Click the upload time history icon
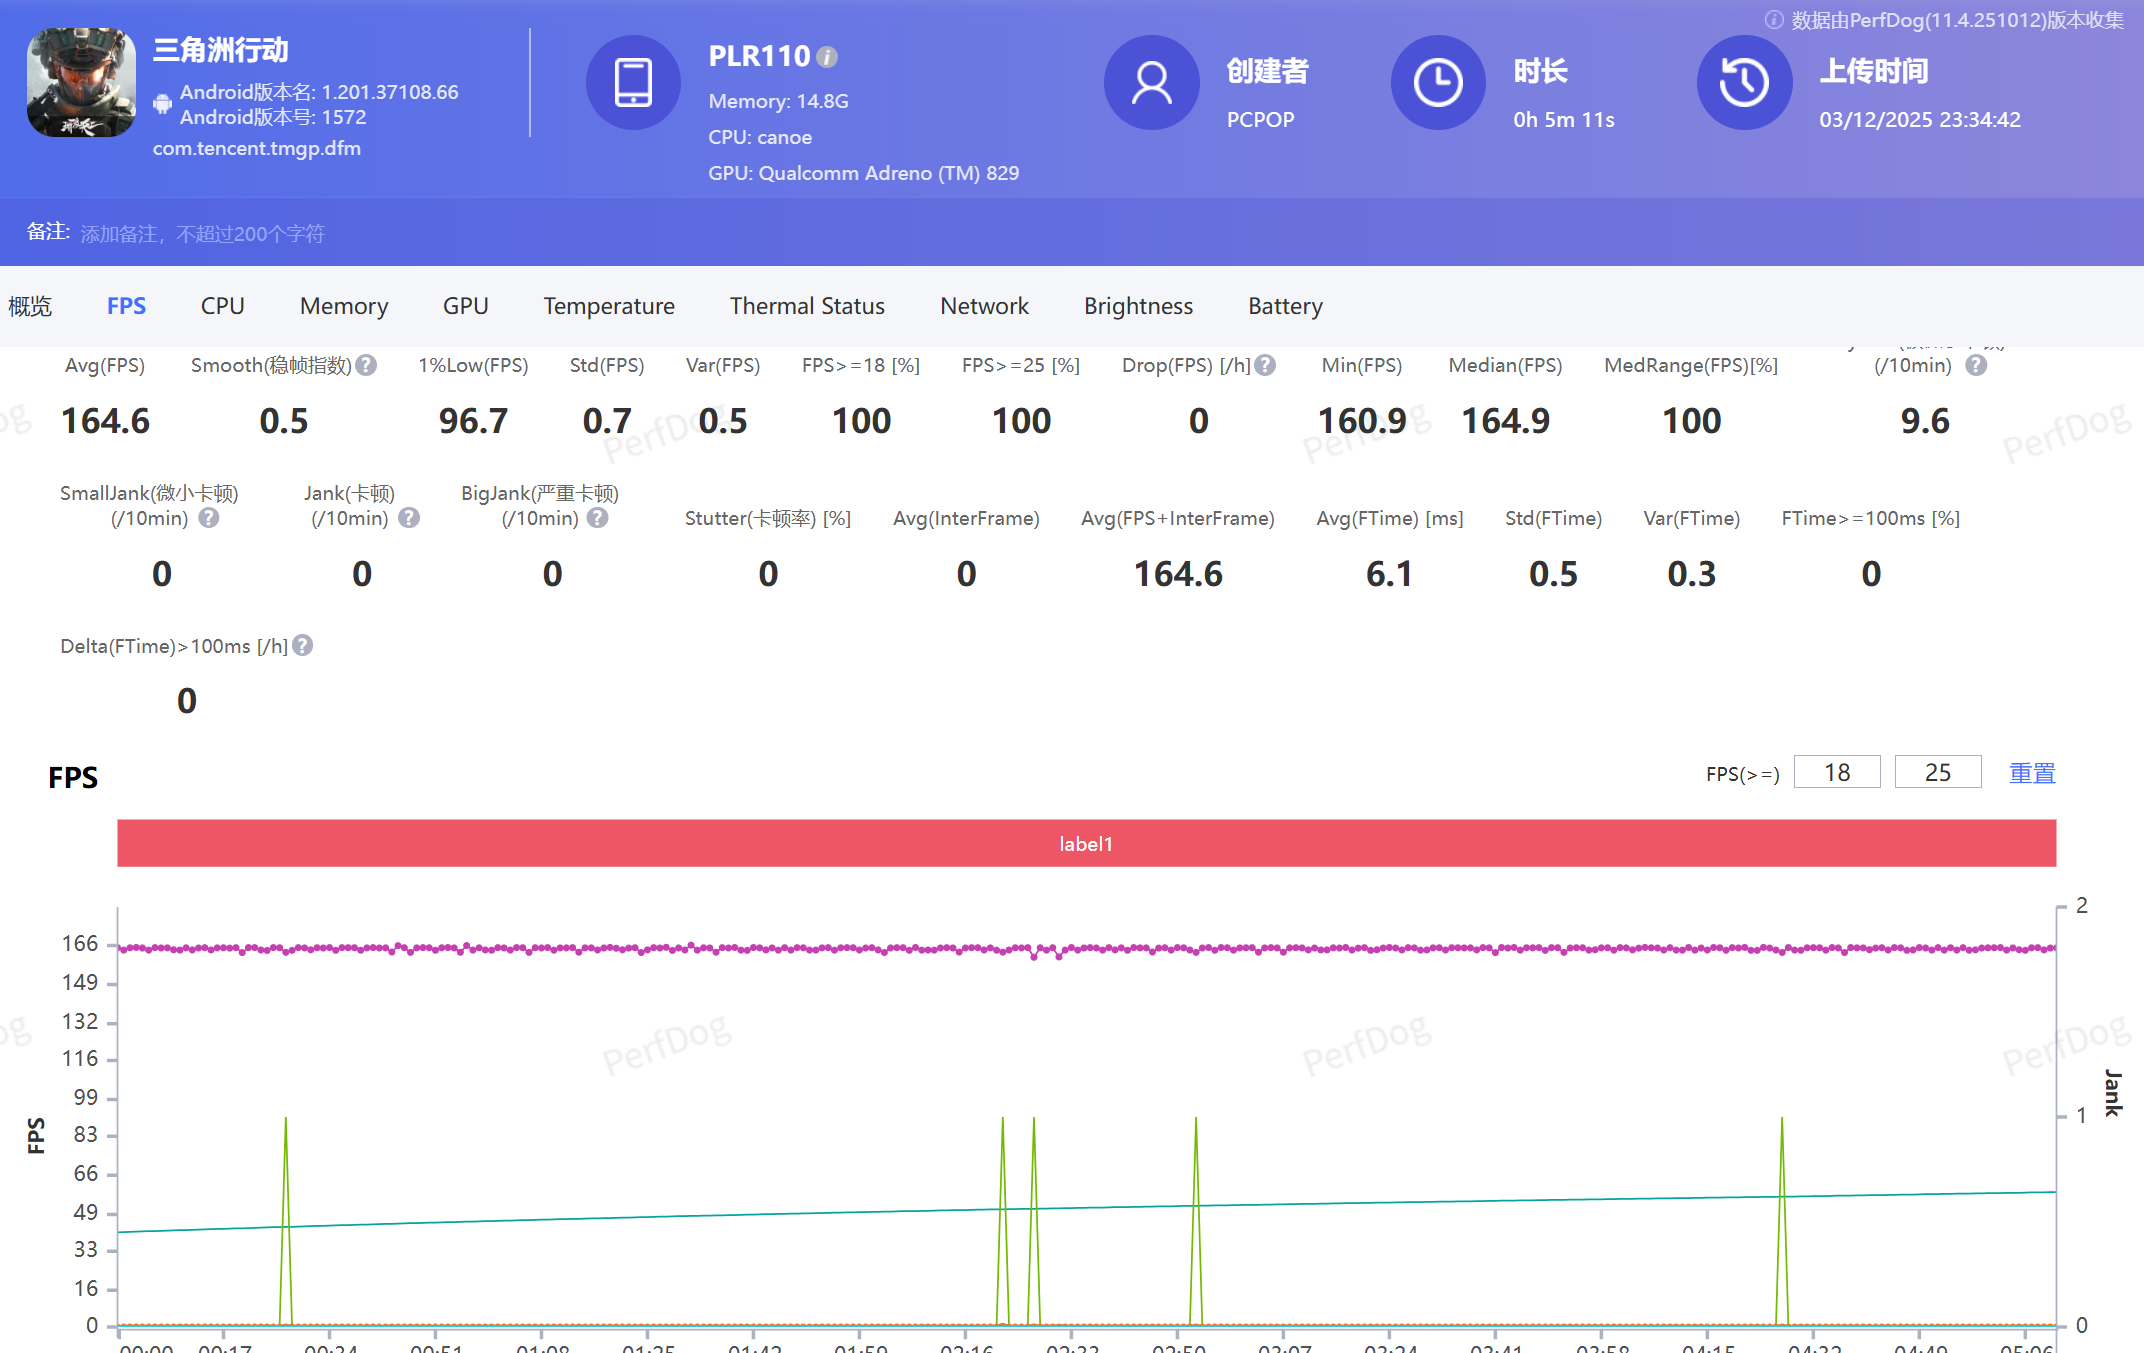The image size is (2144, 1353). (x=1744, y=83)
